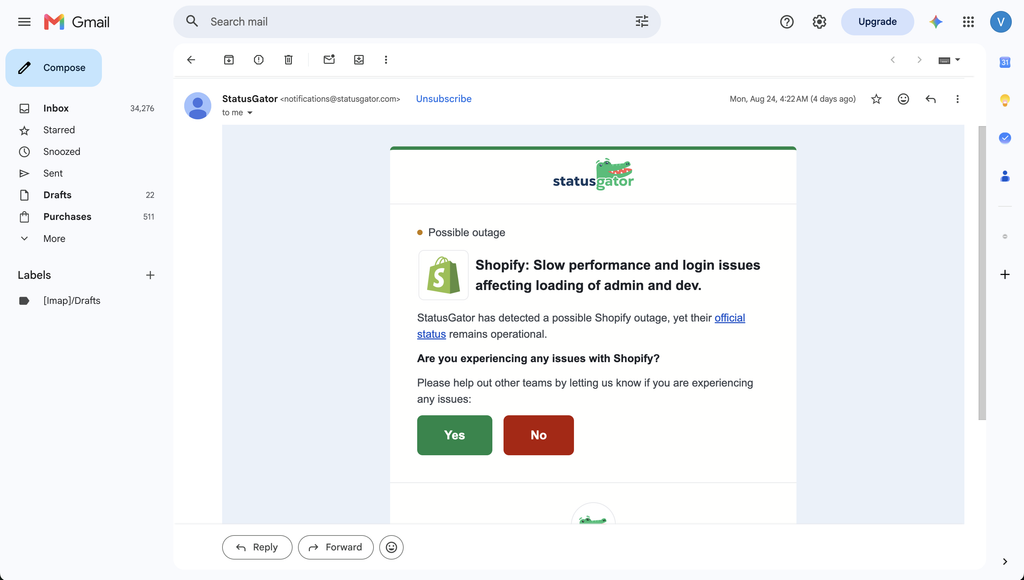Image resolution: width=1024 pixels, height=580 pixels.
Task: Open the Google apps grid
Action: tap(968, 22)
